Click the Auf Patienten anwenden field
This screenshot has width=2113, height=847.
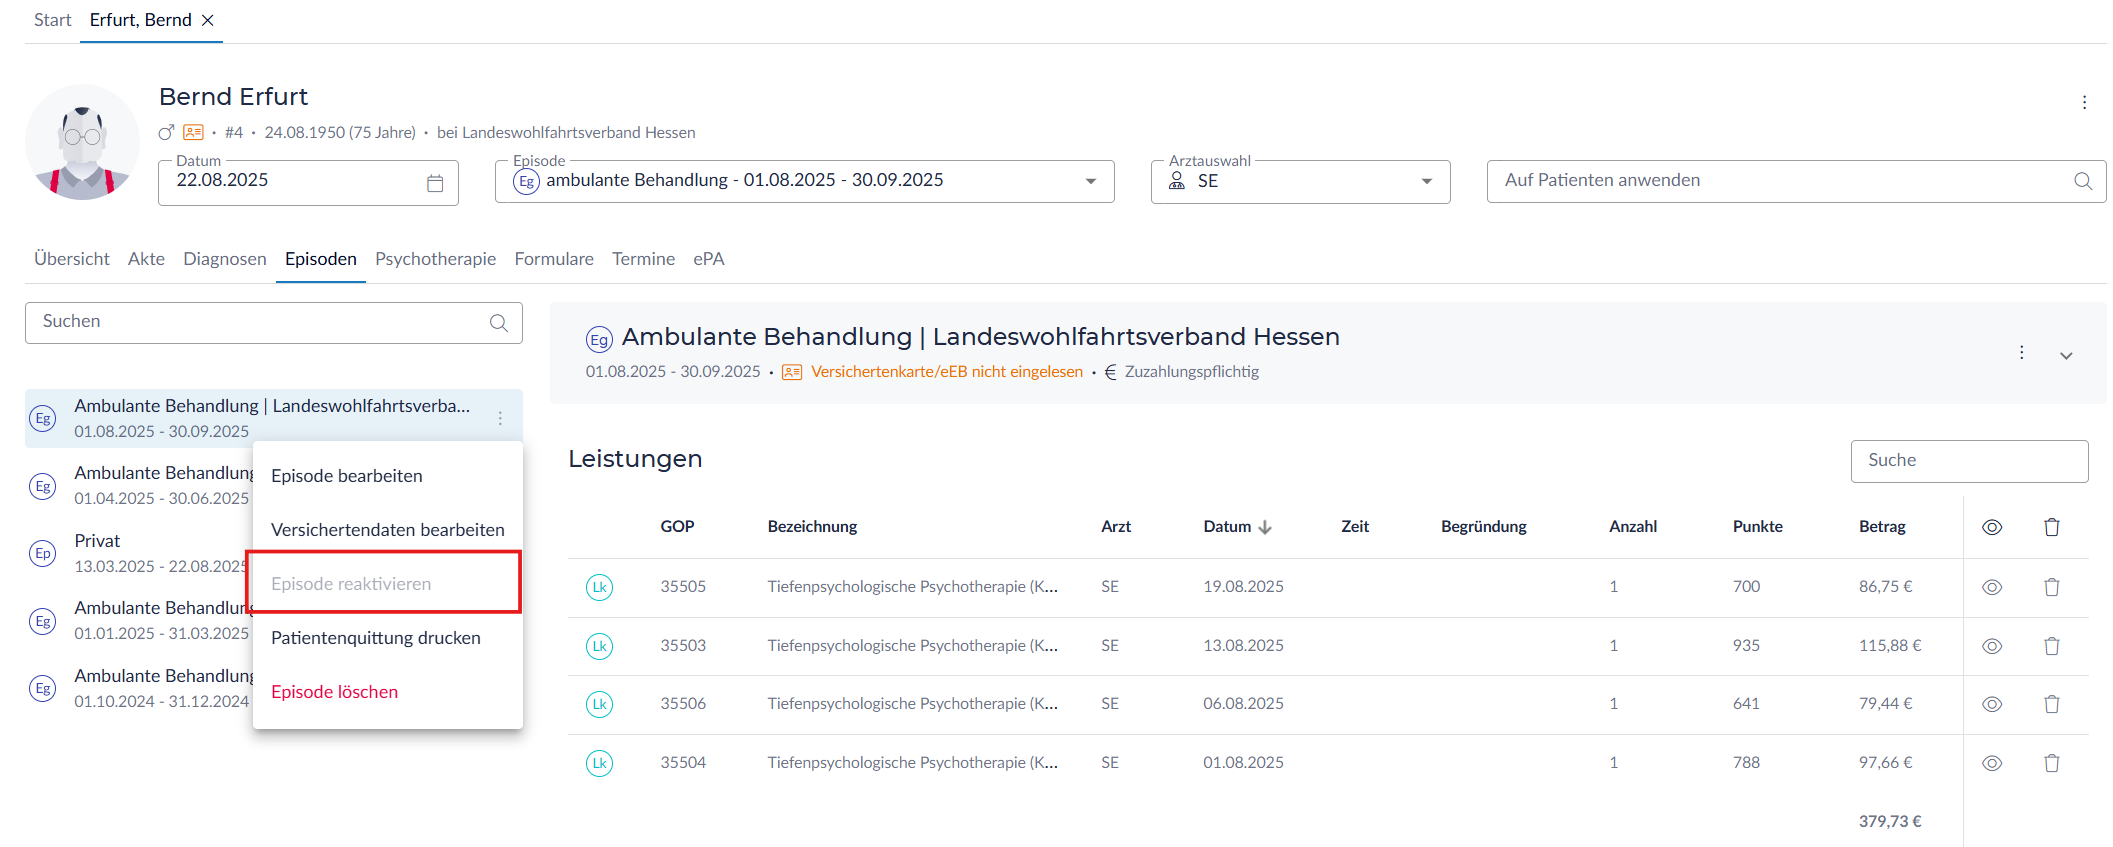[x=1780, y=181]
